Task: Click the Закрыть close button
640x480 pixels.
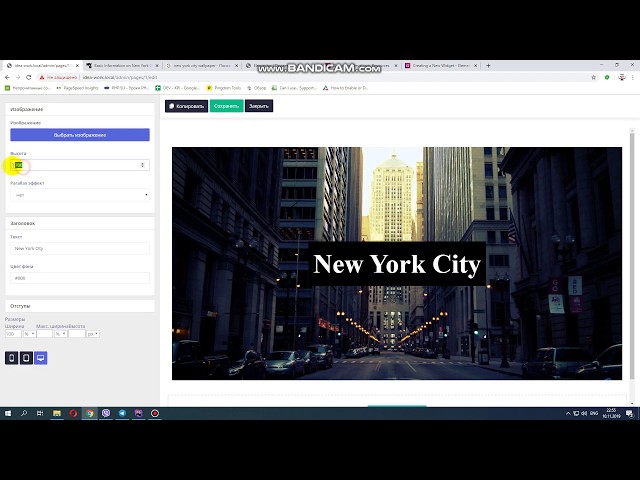Action: click(x=259, y=106)
